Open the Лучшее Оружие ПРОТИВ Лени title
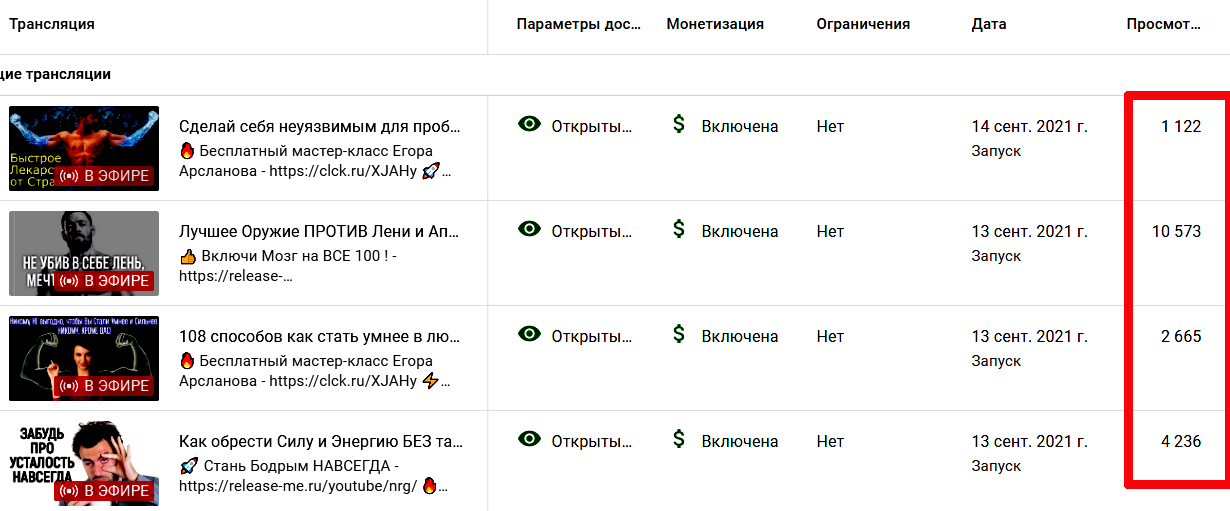Viewport: 1230px width, 511px height. pyautogui.click(x=320, y=231)
